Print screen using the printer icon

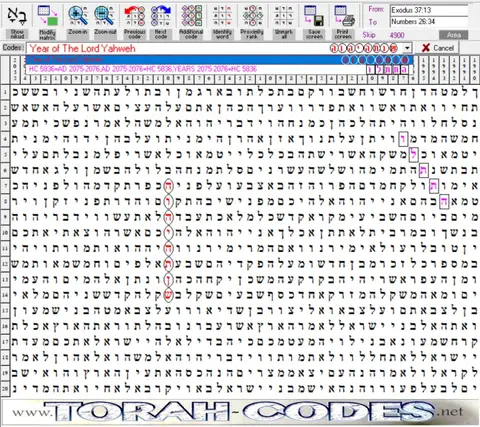(344, 16)
